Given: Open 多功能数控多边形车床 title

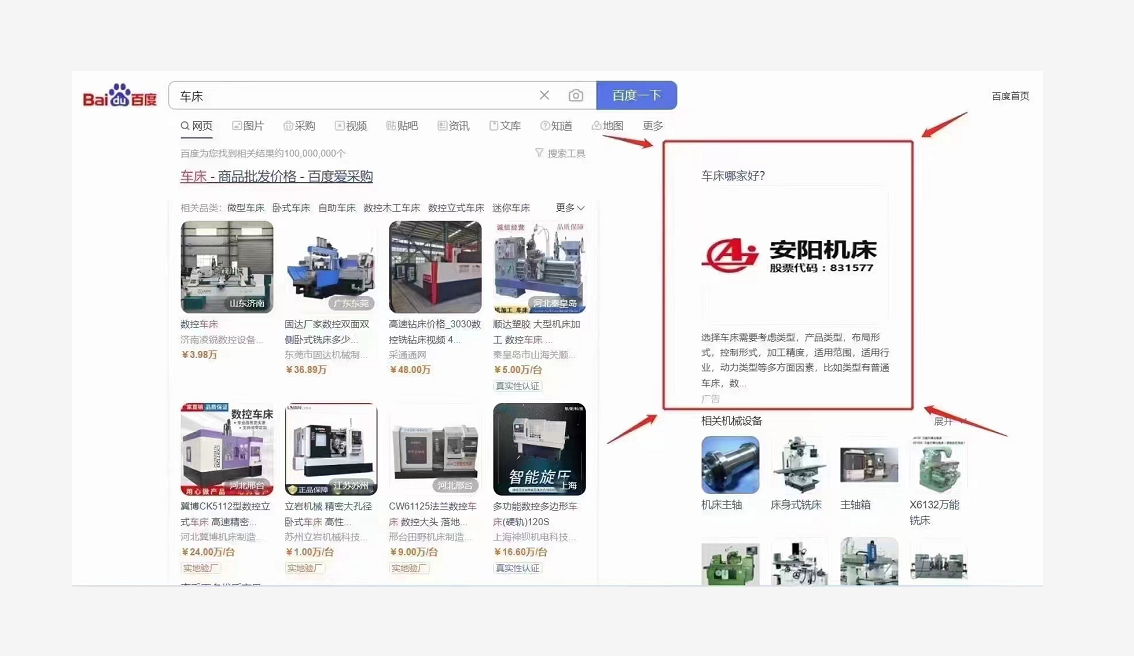Looking at the screenshot, I should (x=535, y=514).
